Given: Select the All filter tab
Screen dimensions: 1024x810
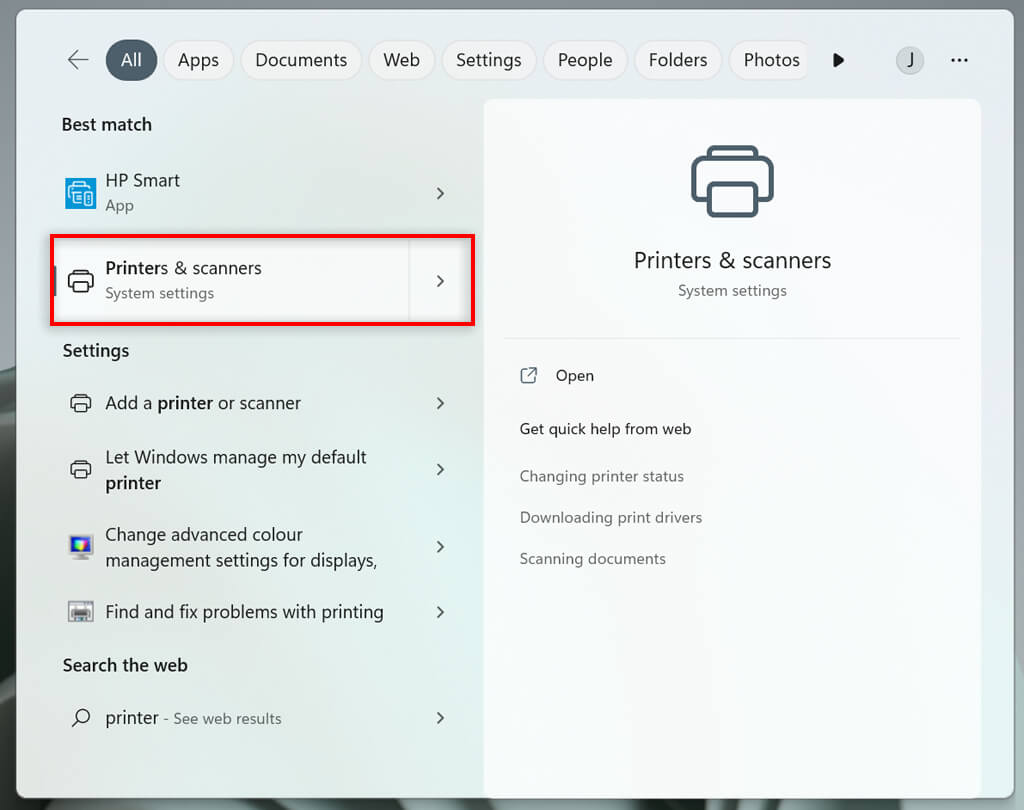Looking at the screenshot, I should tap(131, 60).
